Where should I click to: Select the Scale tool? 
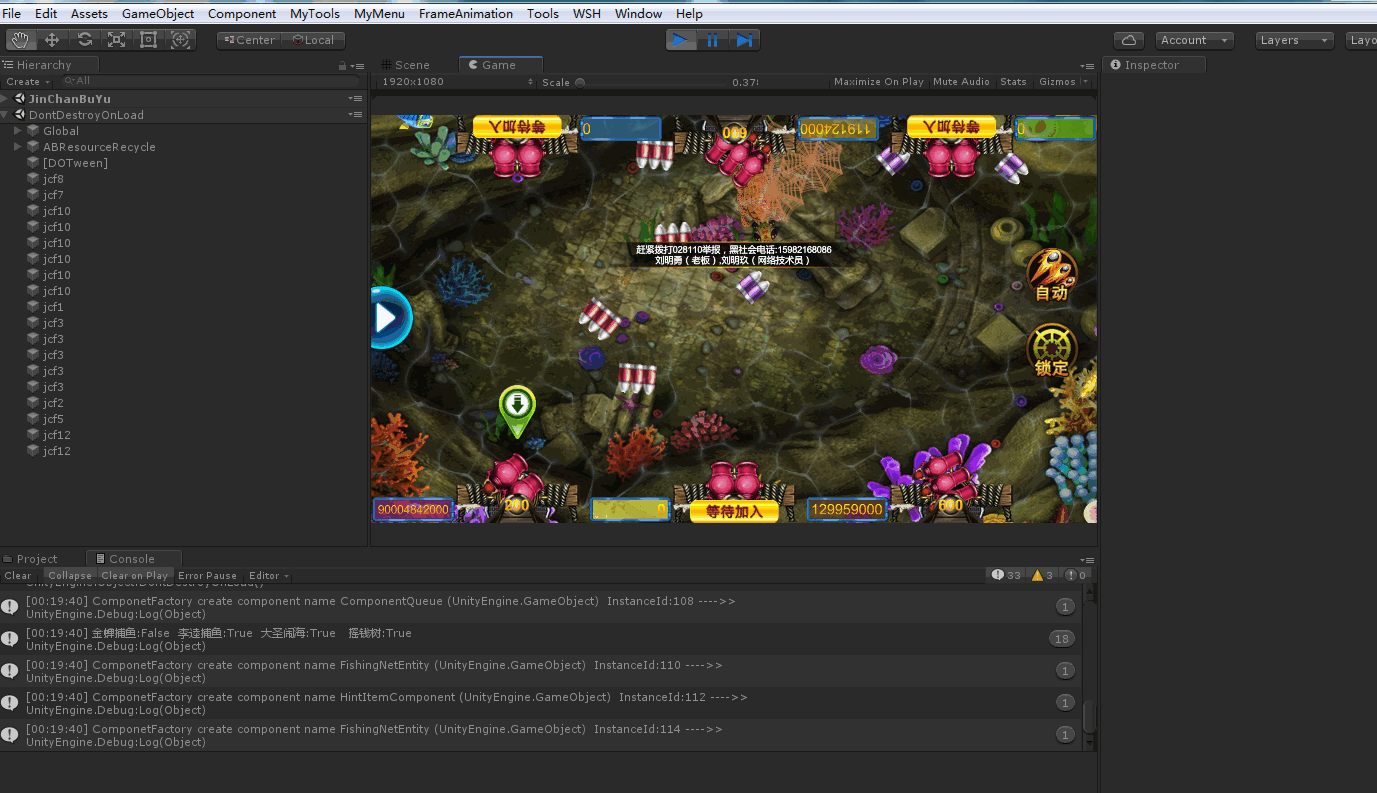117,40
